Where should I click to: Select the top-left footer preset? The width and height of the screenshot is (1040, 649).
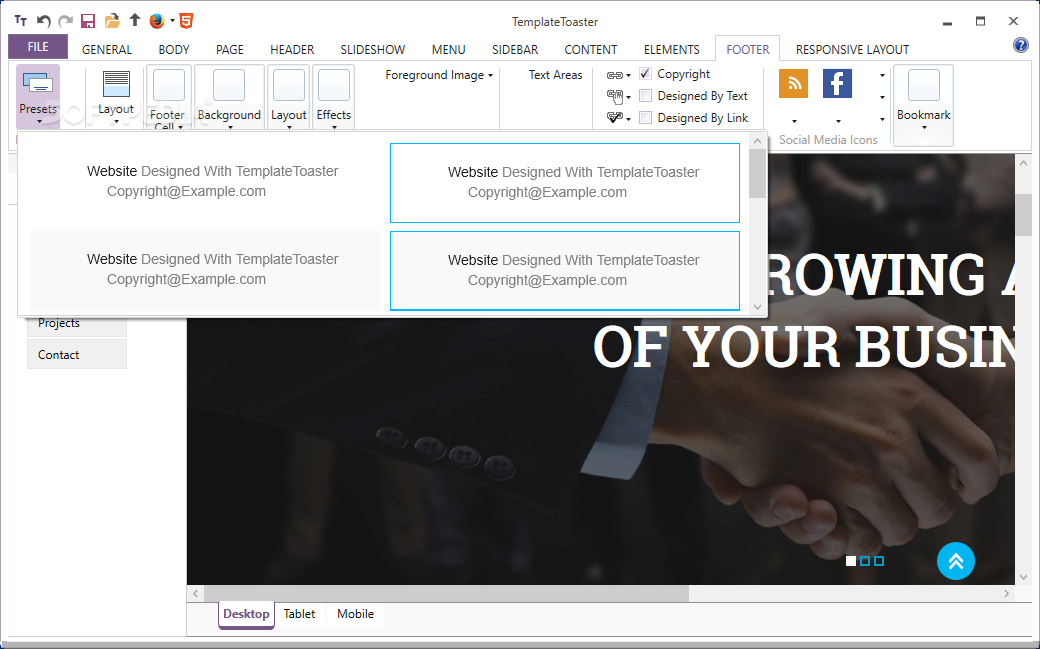point(205,182)
